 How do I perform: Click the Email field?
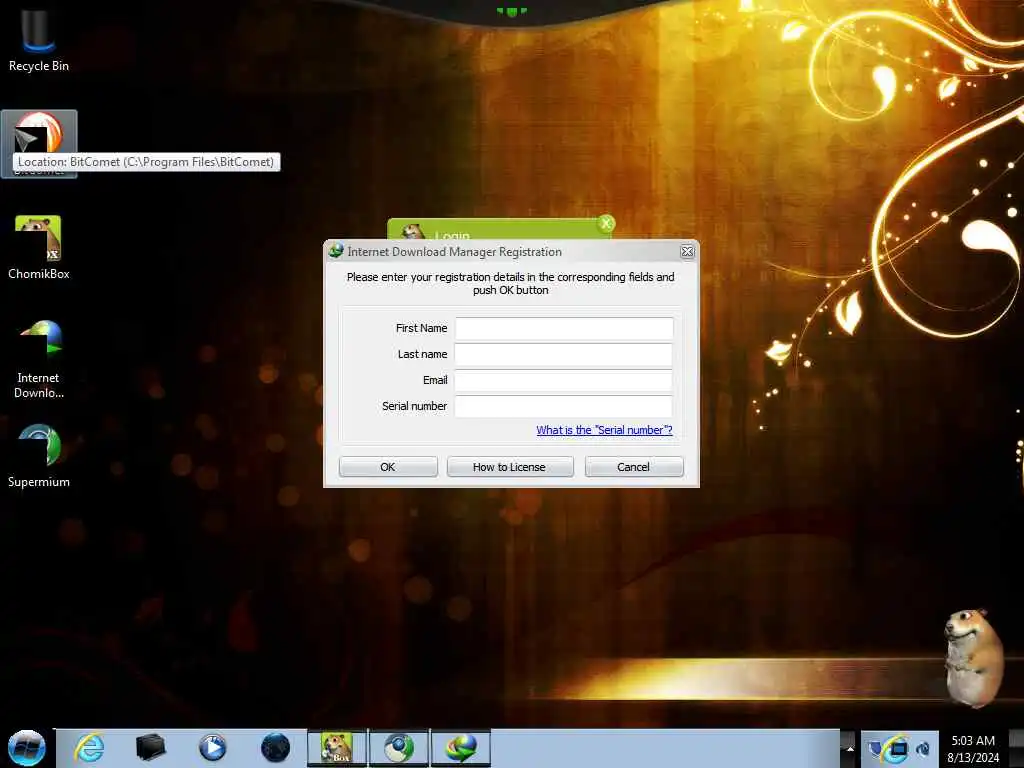[x=564, y=380]
